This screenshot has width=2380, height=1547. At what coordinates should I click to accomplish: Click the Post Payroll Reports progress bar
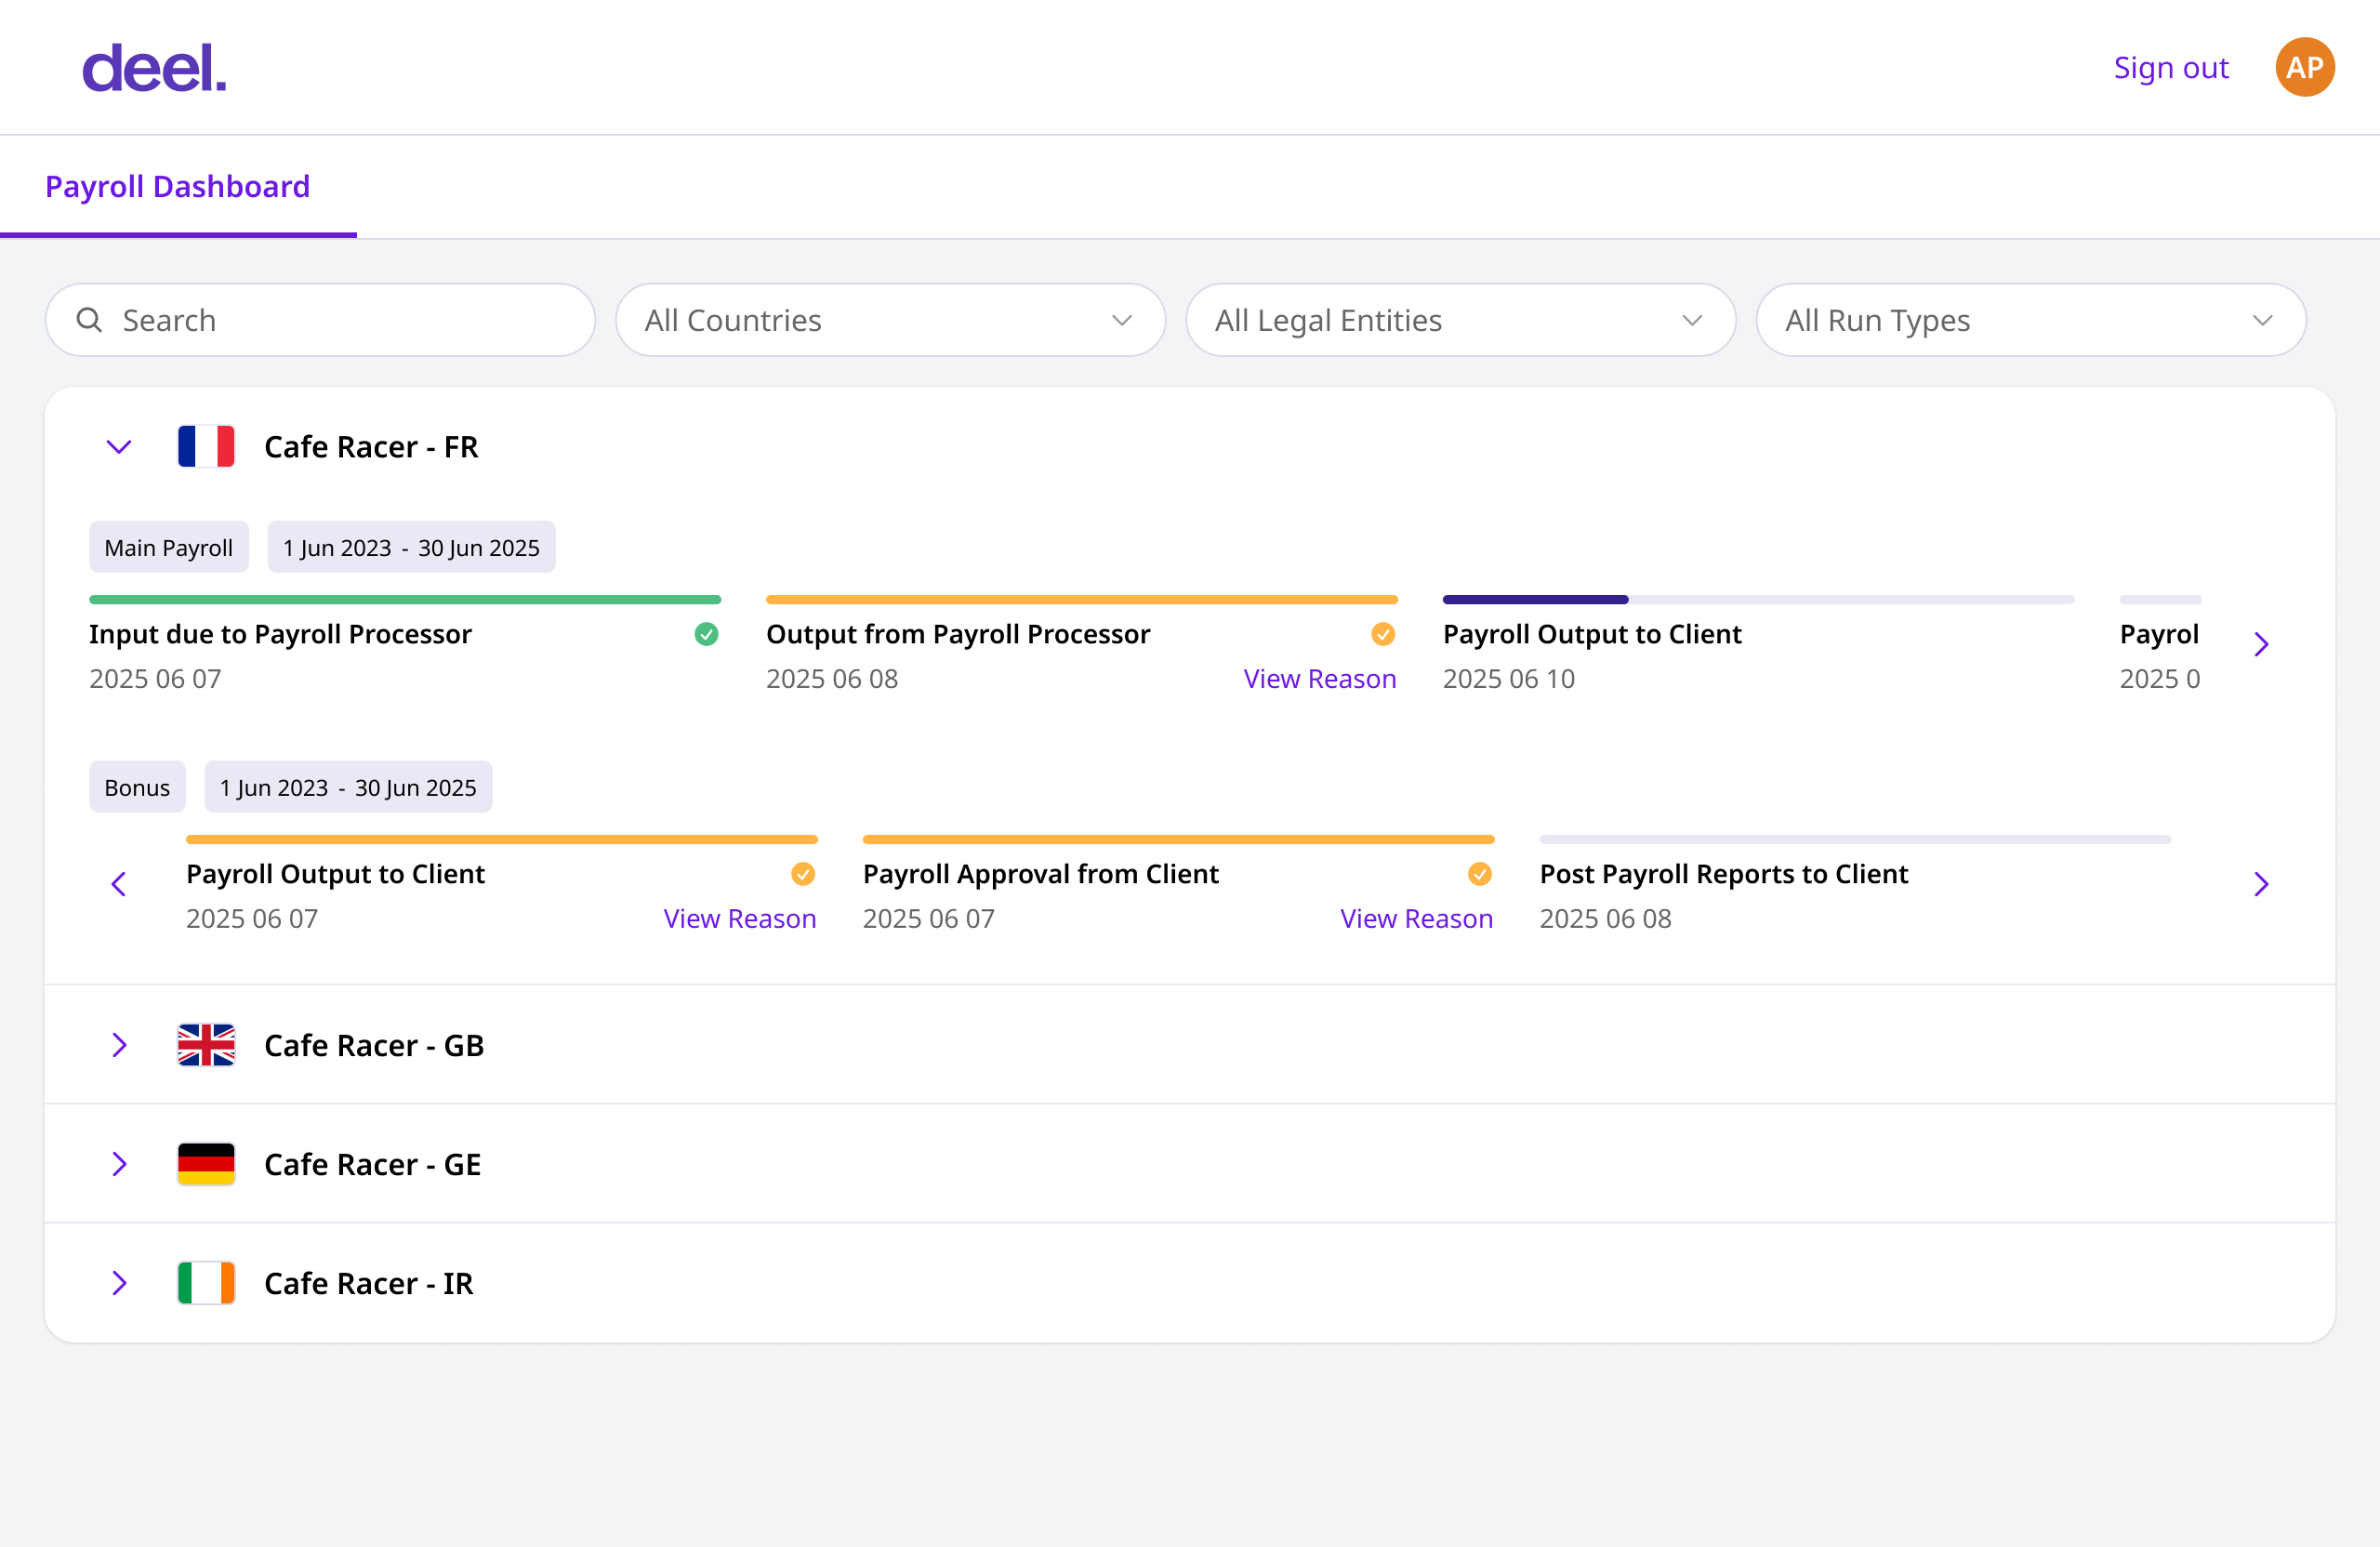[x=1855, y=840]
